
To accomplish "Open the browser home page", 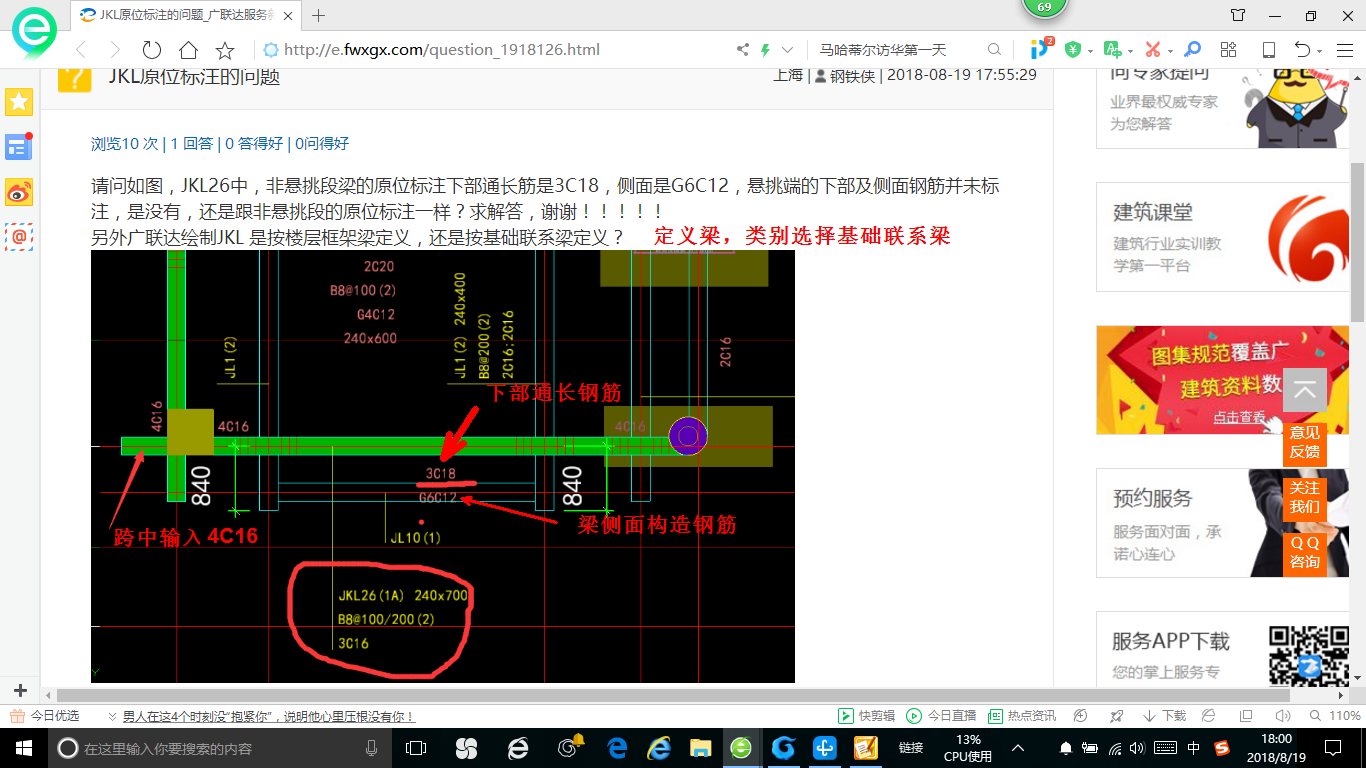I will [x=188, y=49].
